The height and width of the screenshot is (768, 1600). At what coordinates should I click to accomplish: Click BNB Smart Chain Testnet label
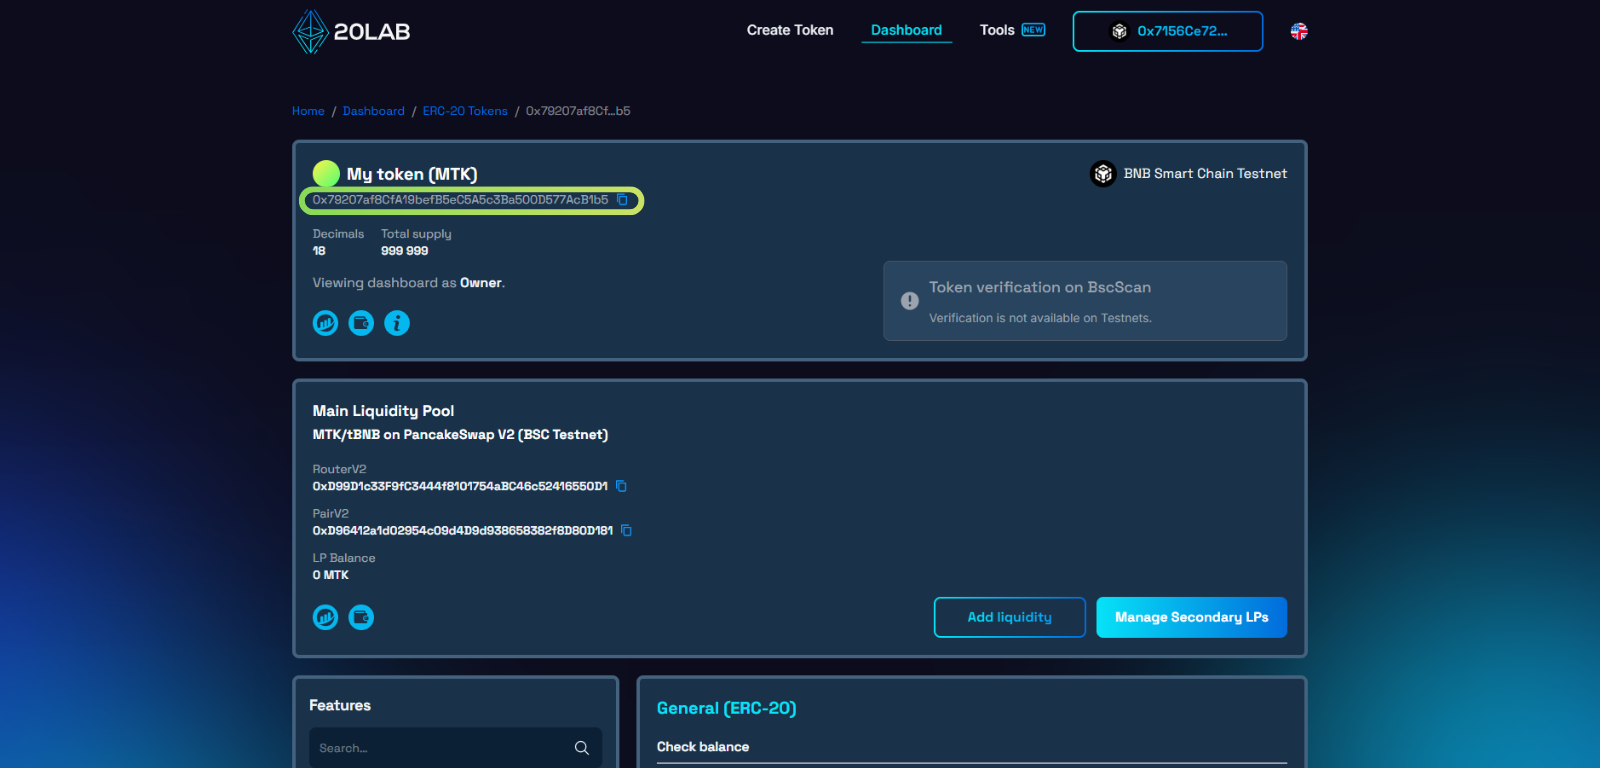(x=1205, y=174)
